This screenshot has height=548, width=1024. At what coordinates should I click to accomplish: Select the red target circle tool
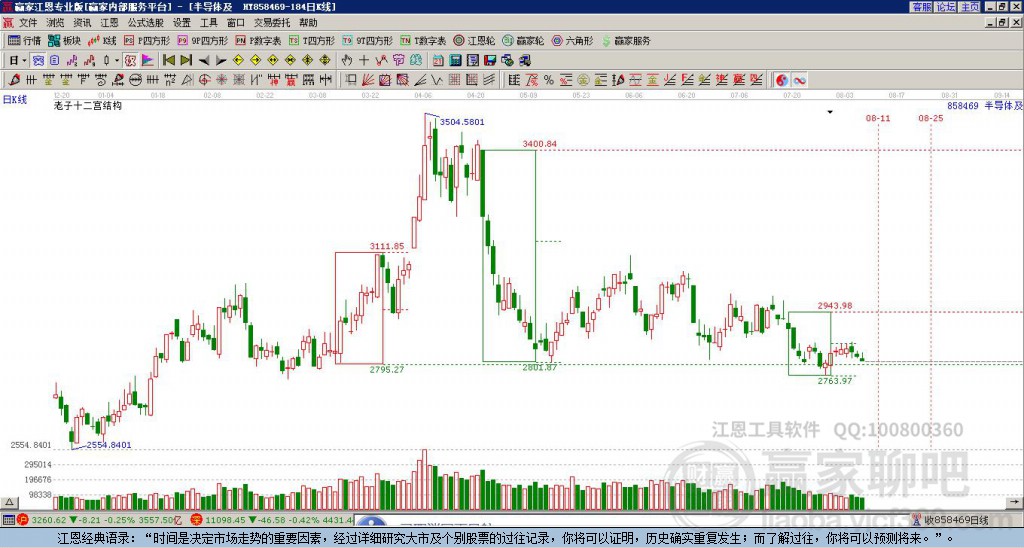point(204,80)
